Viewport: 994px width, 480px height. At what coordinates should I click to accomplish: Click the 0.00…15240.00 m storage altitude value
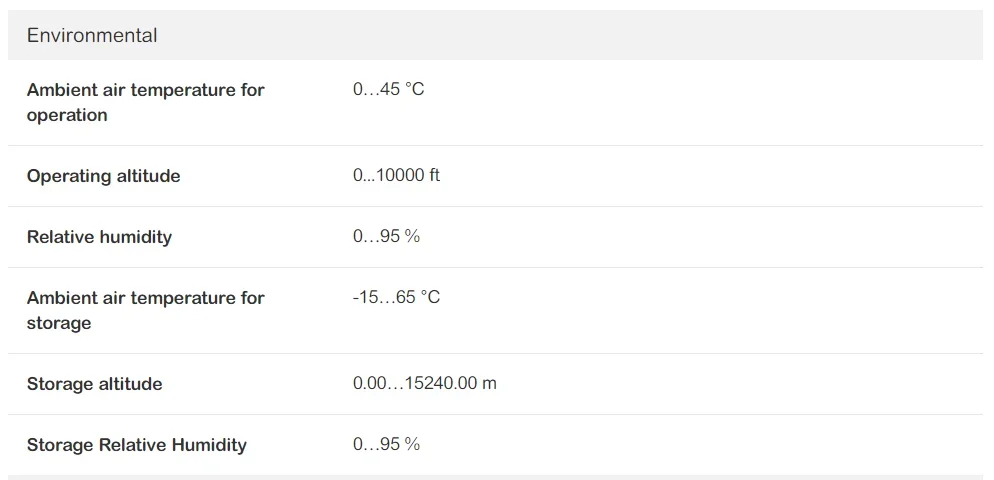(x=425, y=384)
